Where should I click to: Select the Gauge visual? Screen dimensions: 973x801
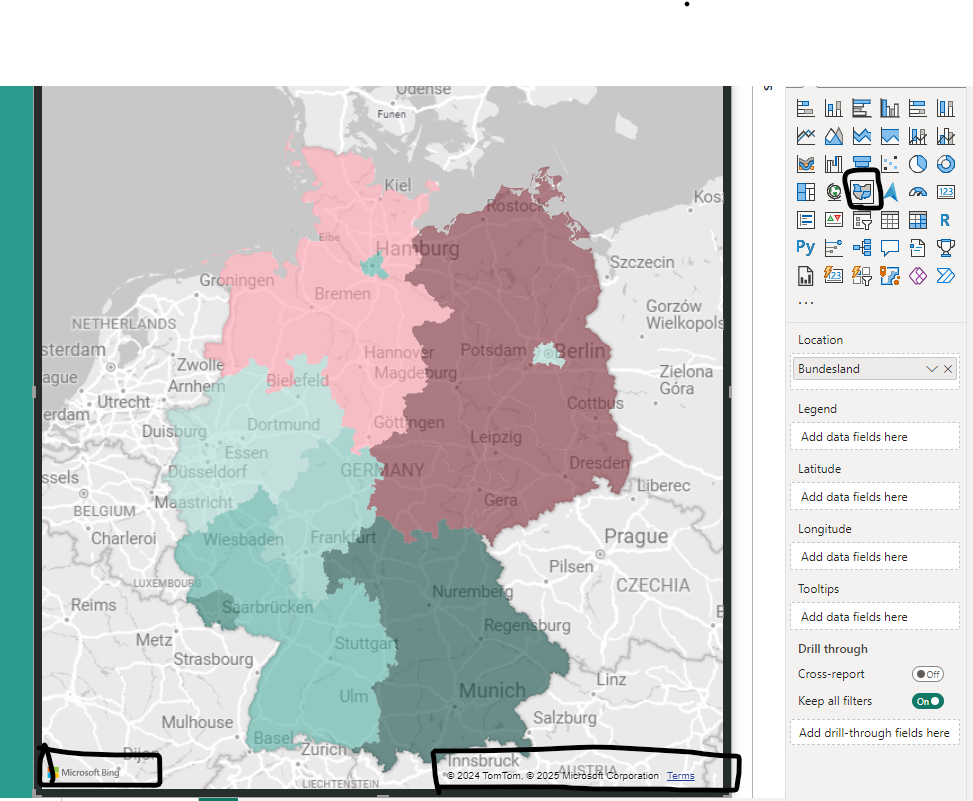coord(918,192)
